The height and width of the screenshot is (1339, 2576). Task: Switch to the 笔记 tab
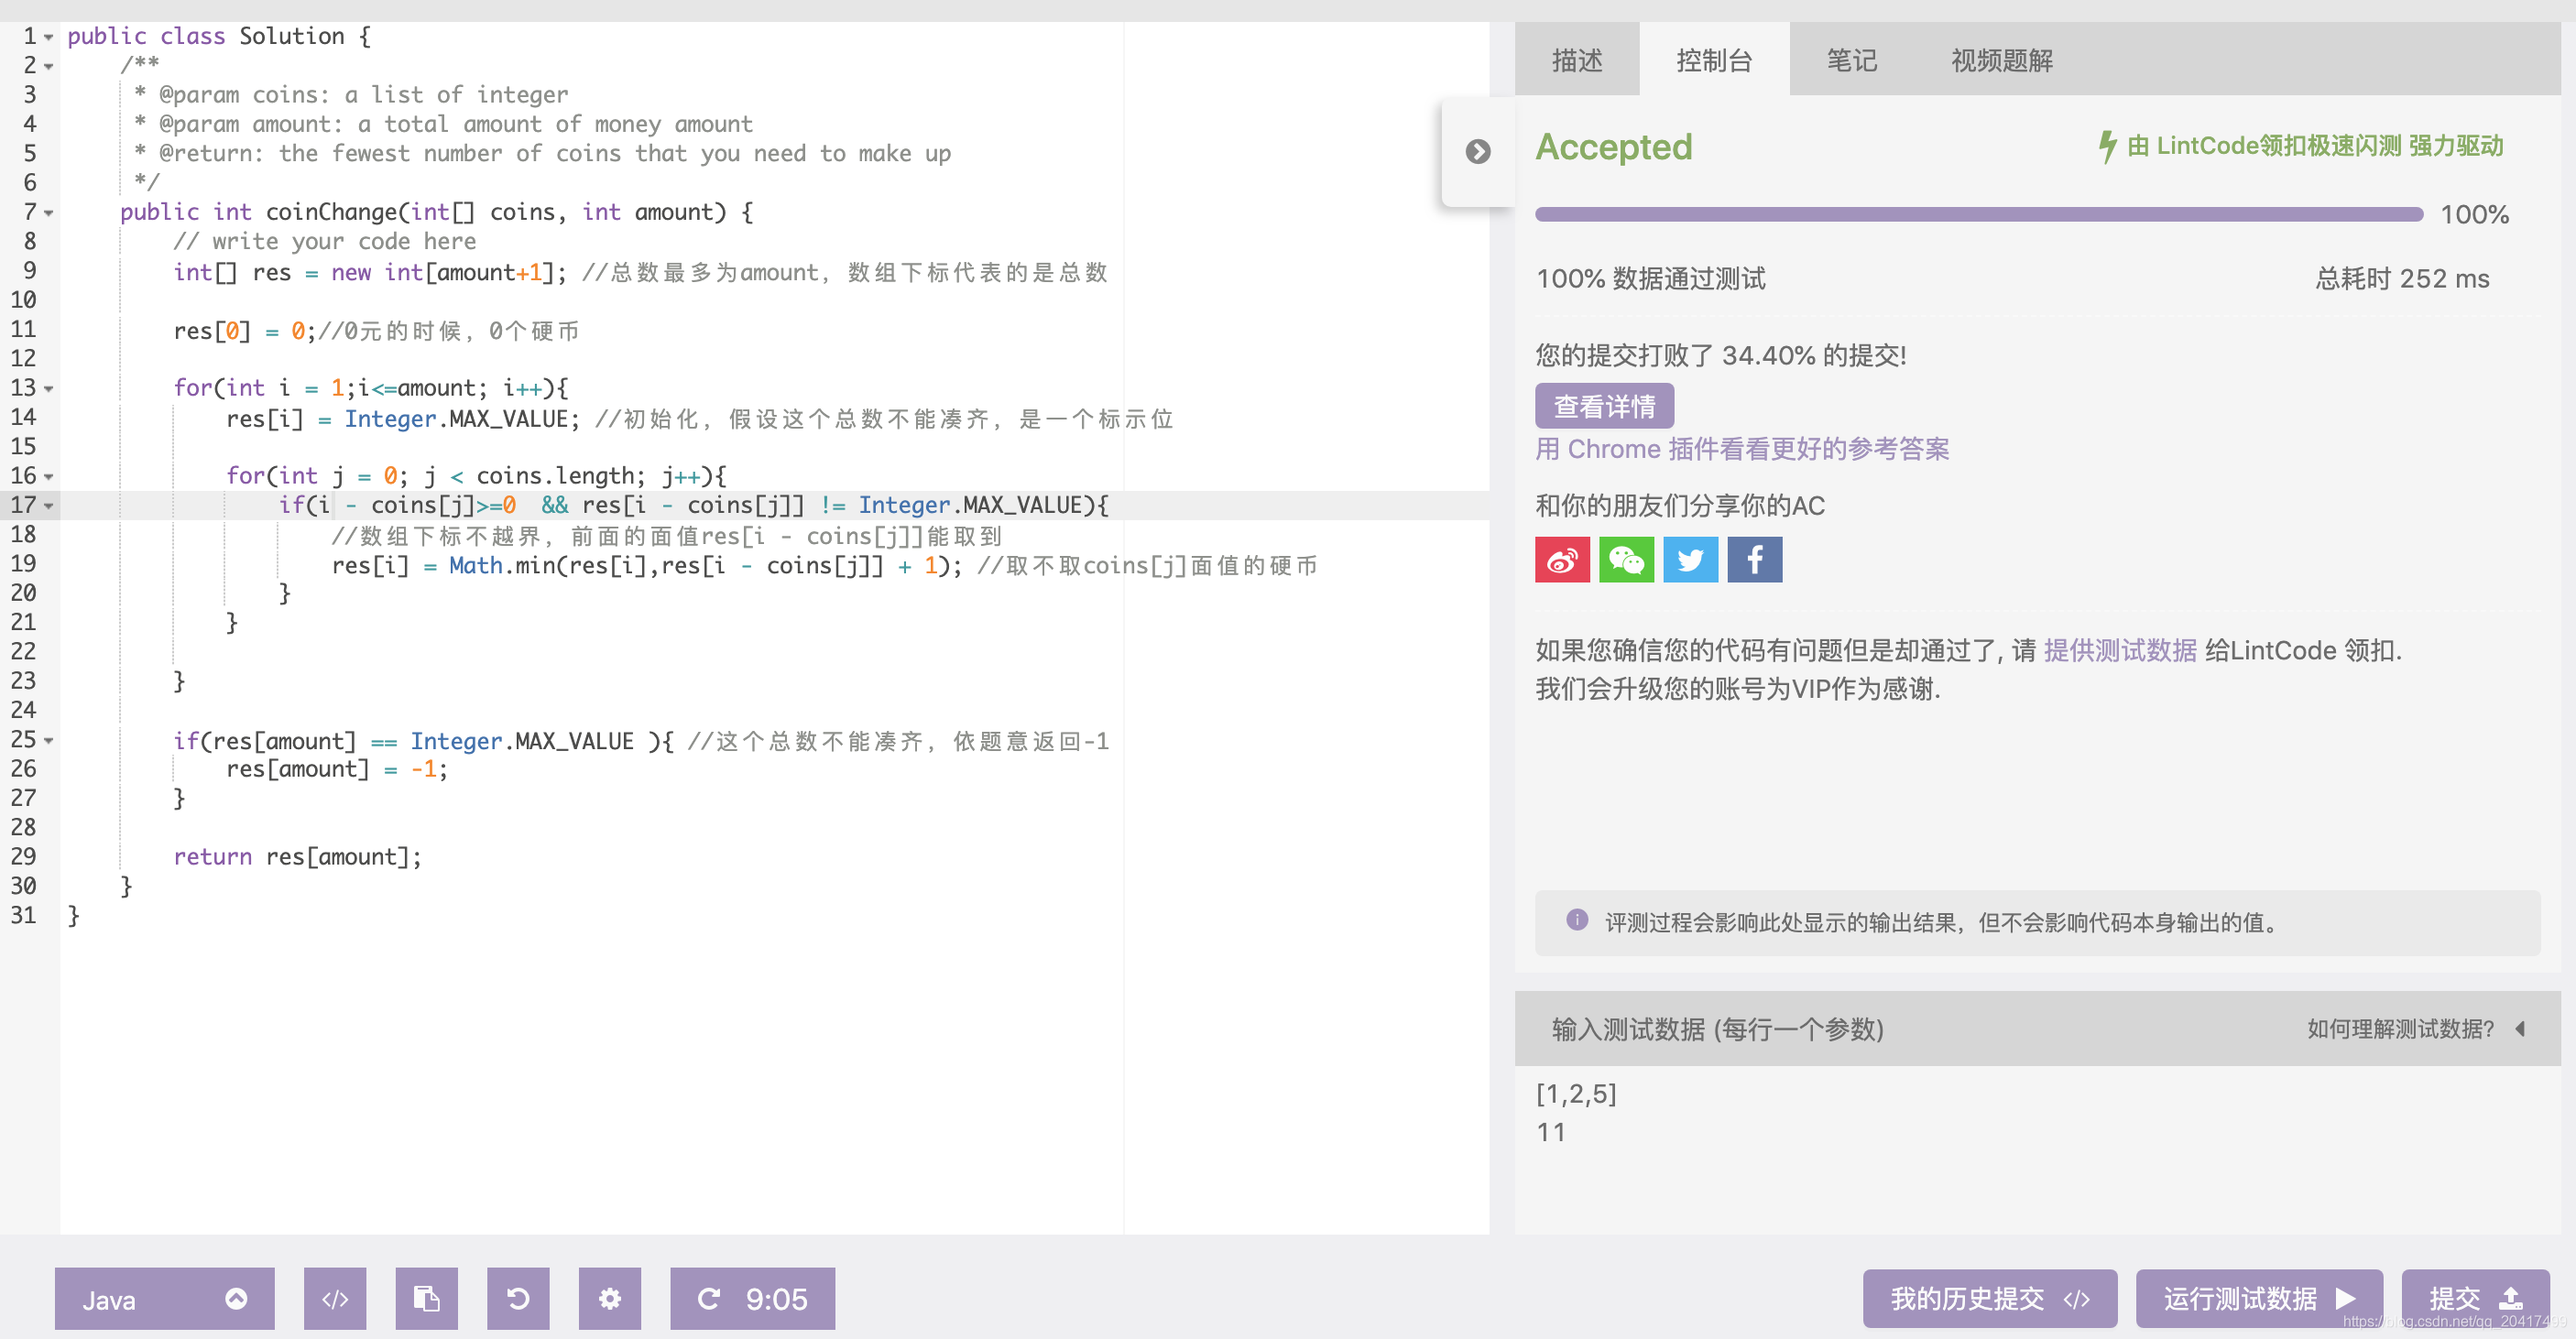[x=1851, y=60]
